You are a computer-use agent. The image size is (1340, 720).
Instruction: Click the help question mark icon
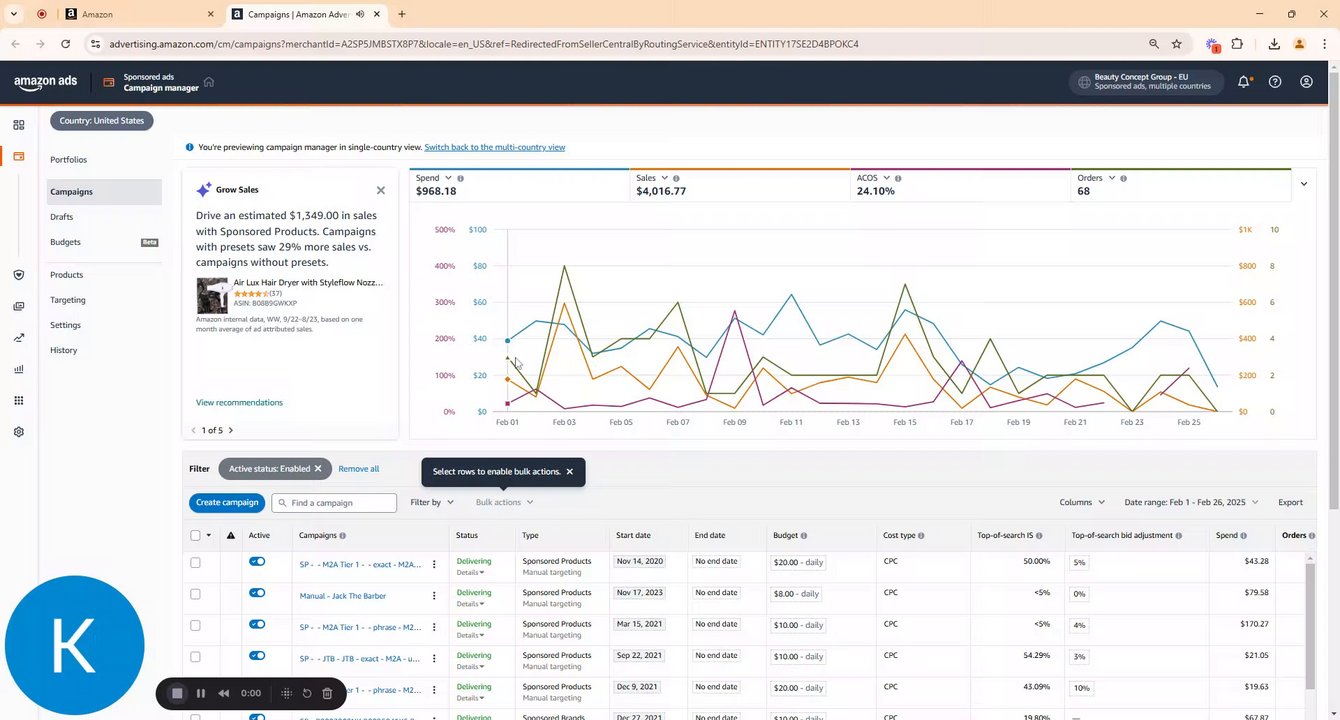tap(1275, 82)
